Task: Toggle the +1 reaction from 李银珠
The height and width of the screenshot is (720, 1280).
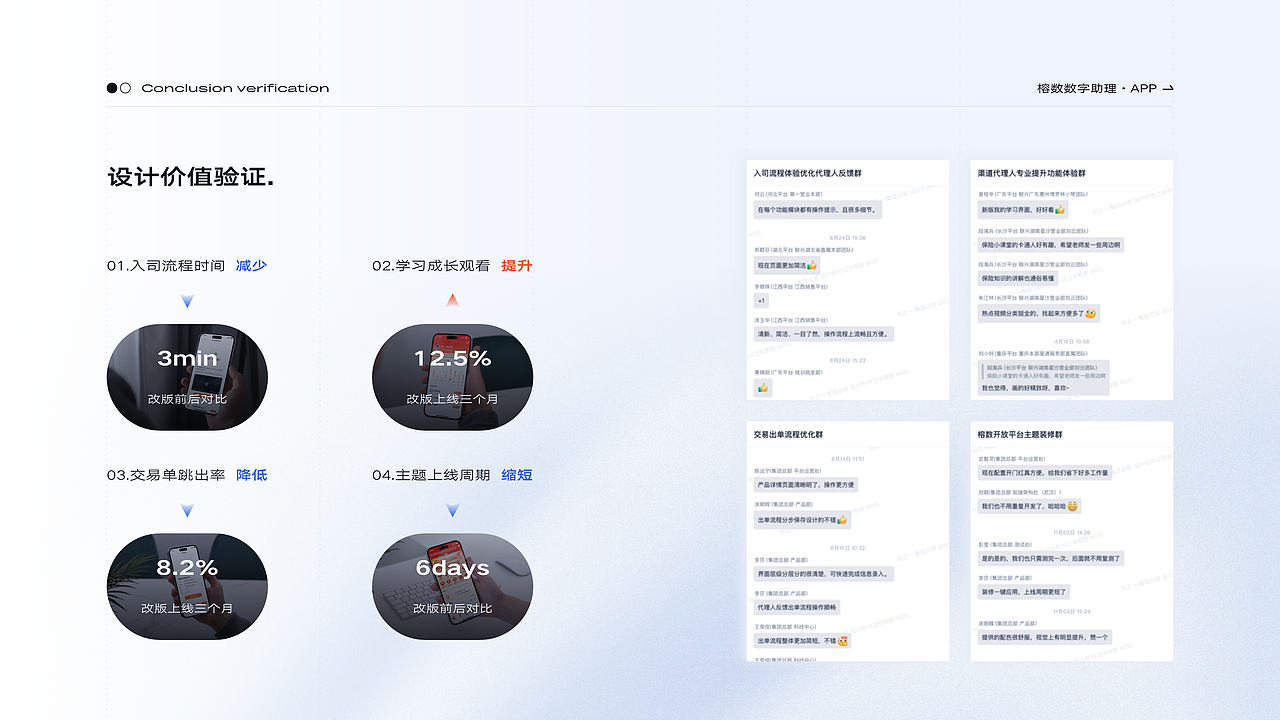Action: pyautogui.click(x=761, y=300)
